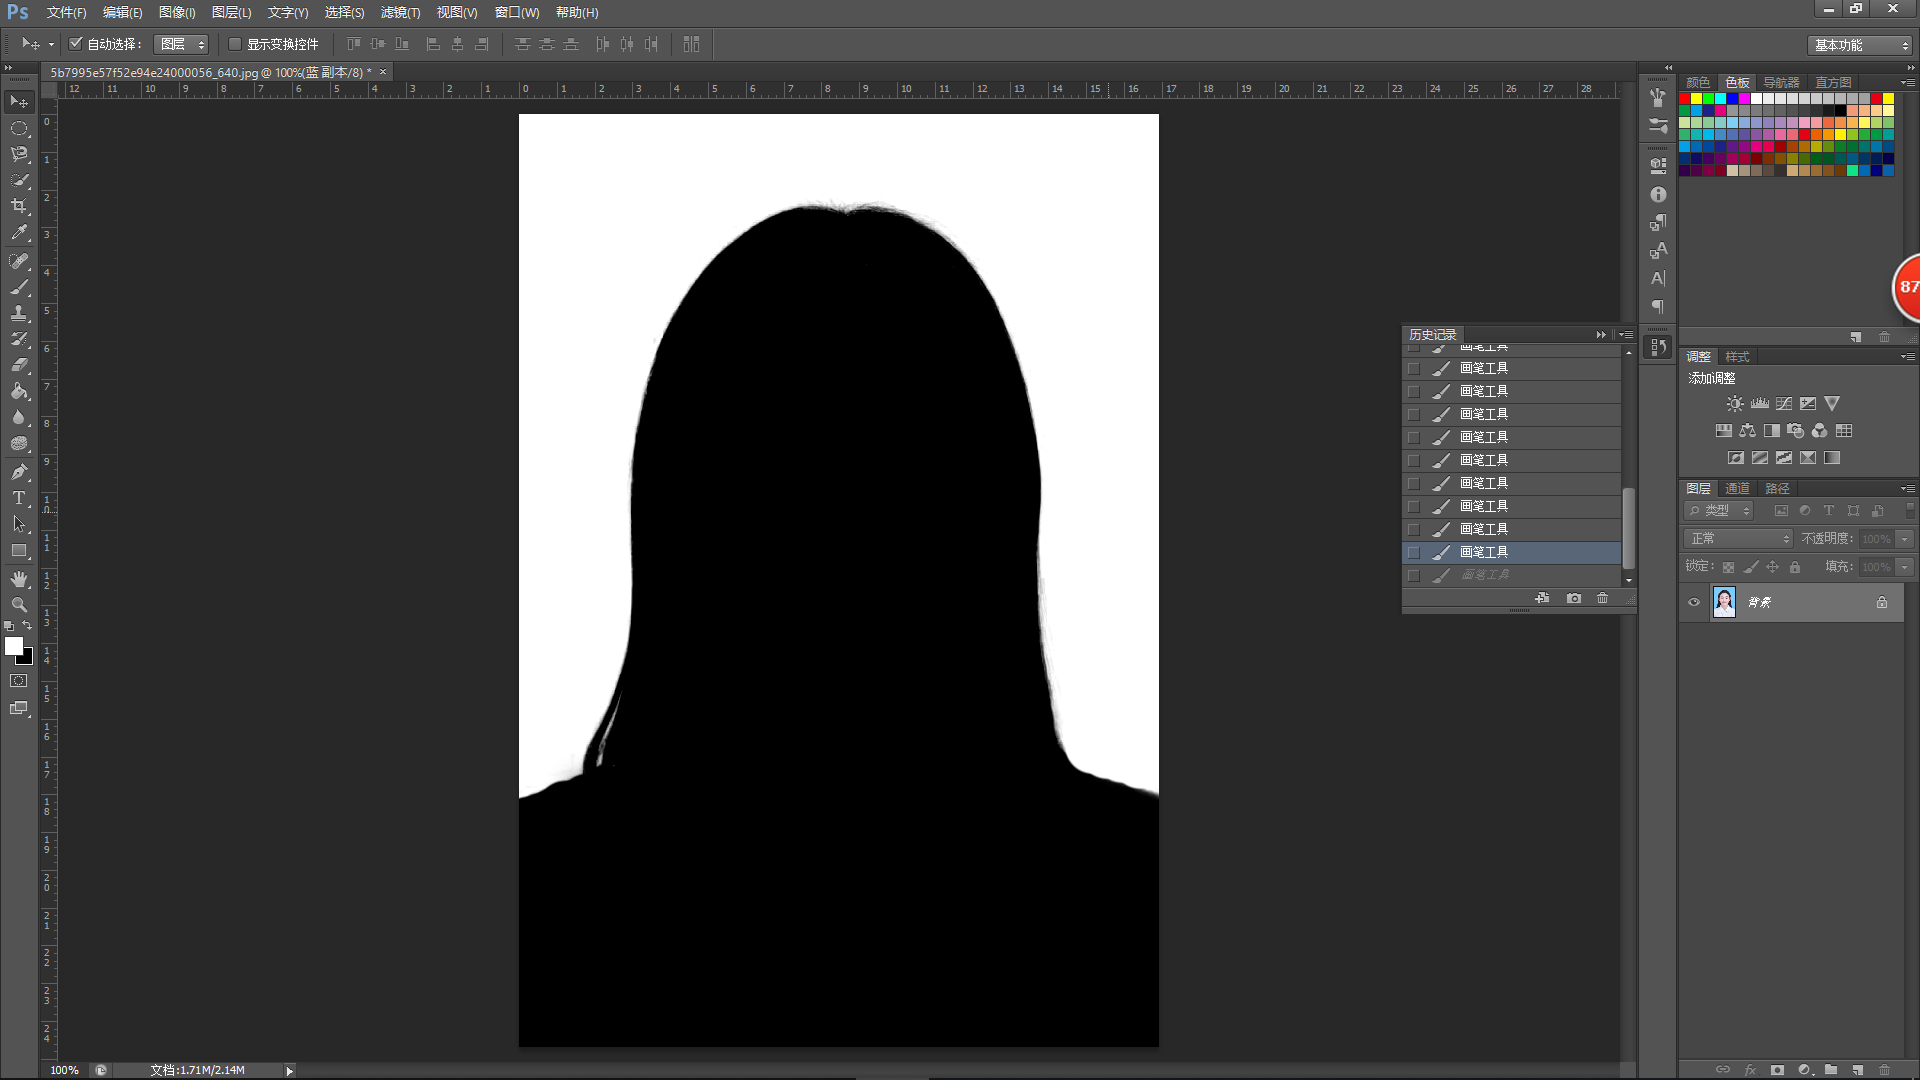The height and width of the screenshot is (1080, 1920).
Task: Toggle the 自动选择 checkbox
Action: [76, 44]
